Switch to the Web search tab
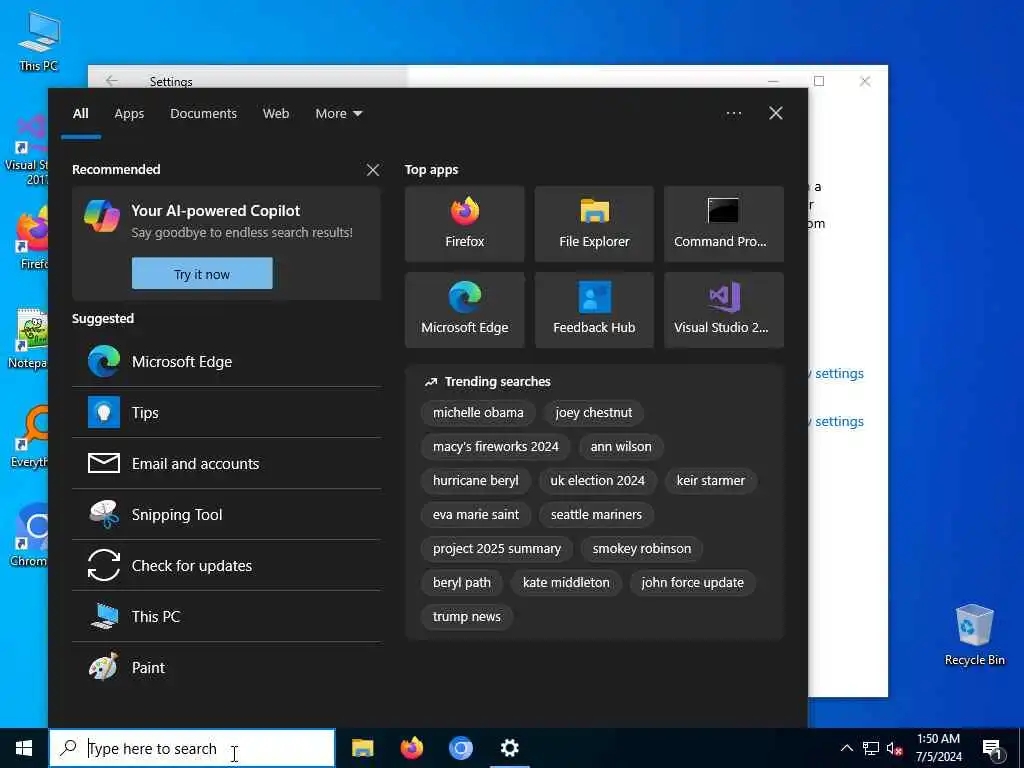The image size is (1024, 768). (276, 114)
